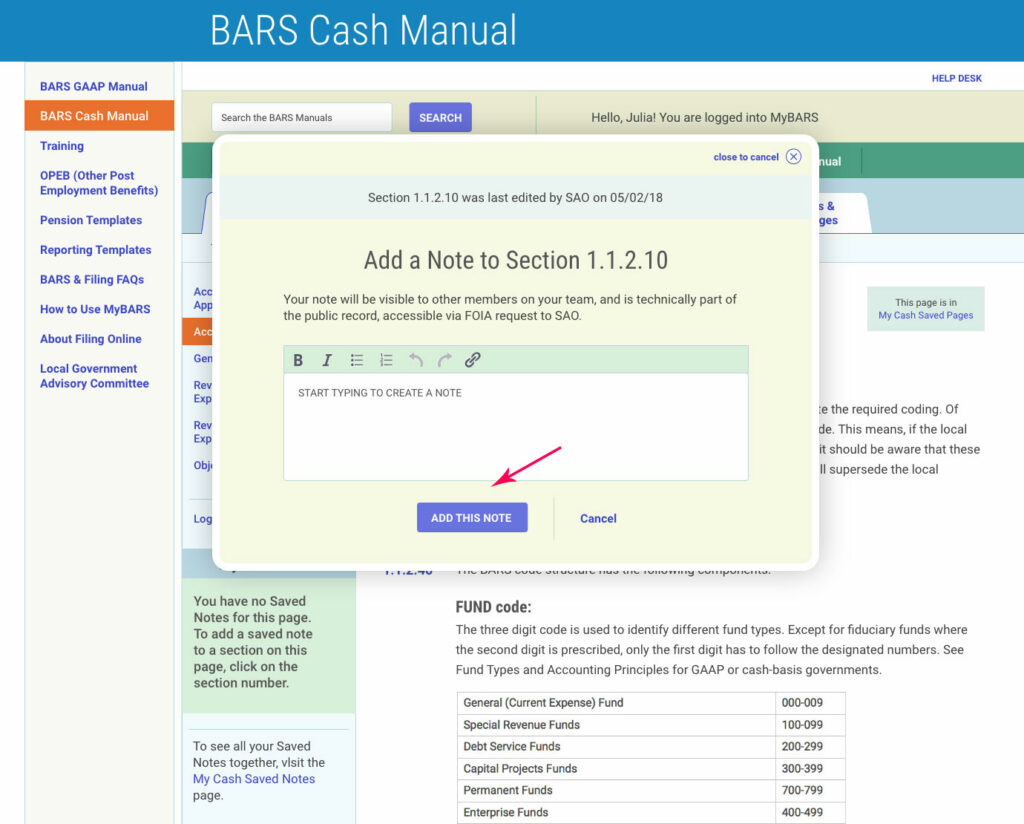This screenshot has width=1024, height=824.
Task: Focus the note text area
Action: click(516, 427)
